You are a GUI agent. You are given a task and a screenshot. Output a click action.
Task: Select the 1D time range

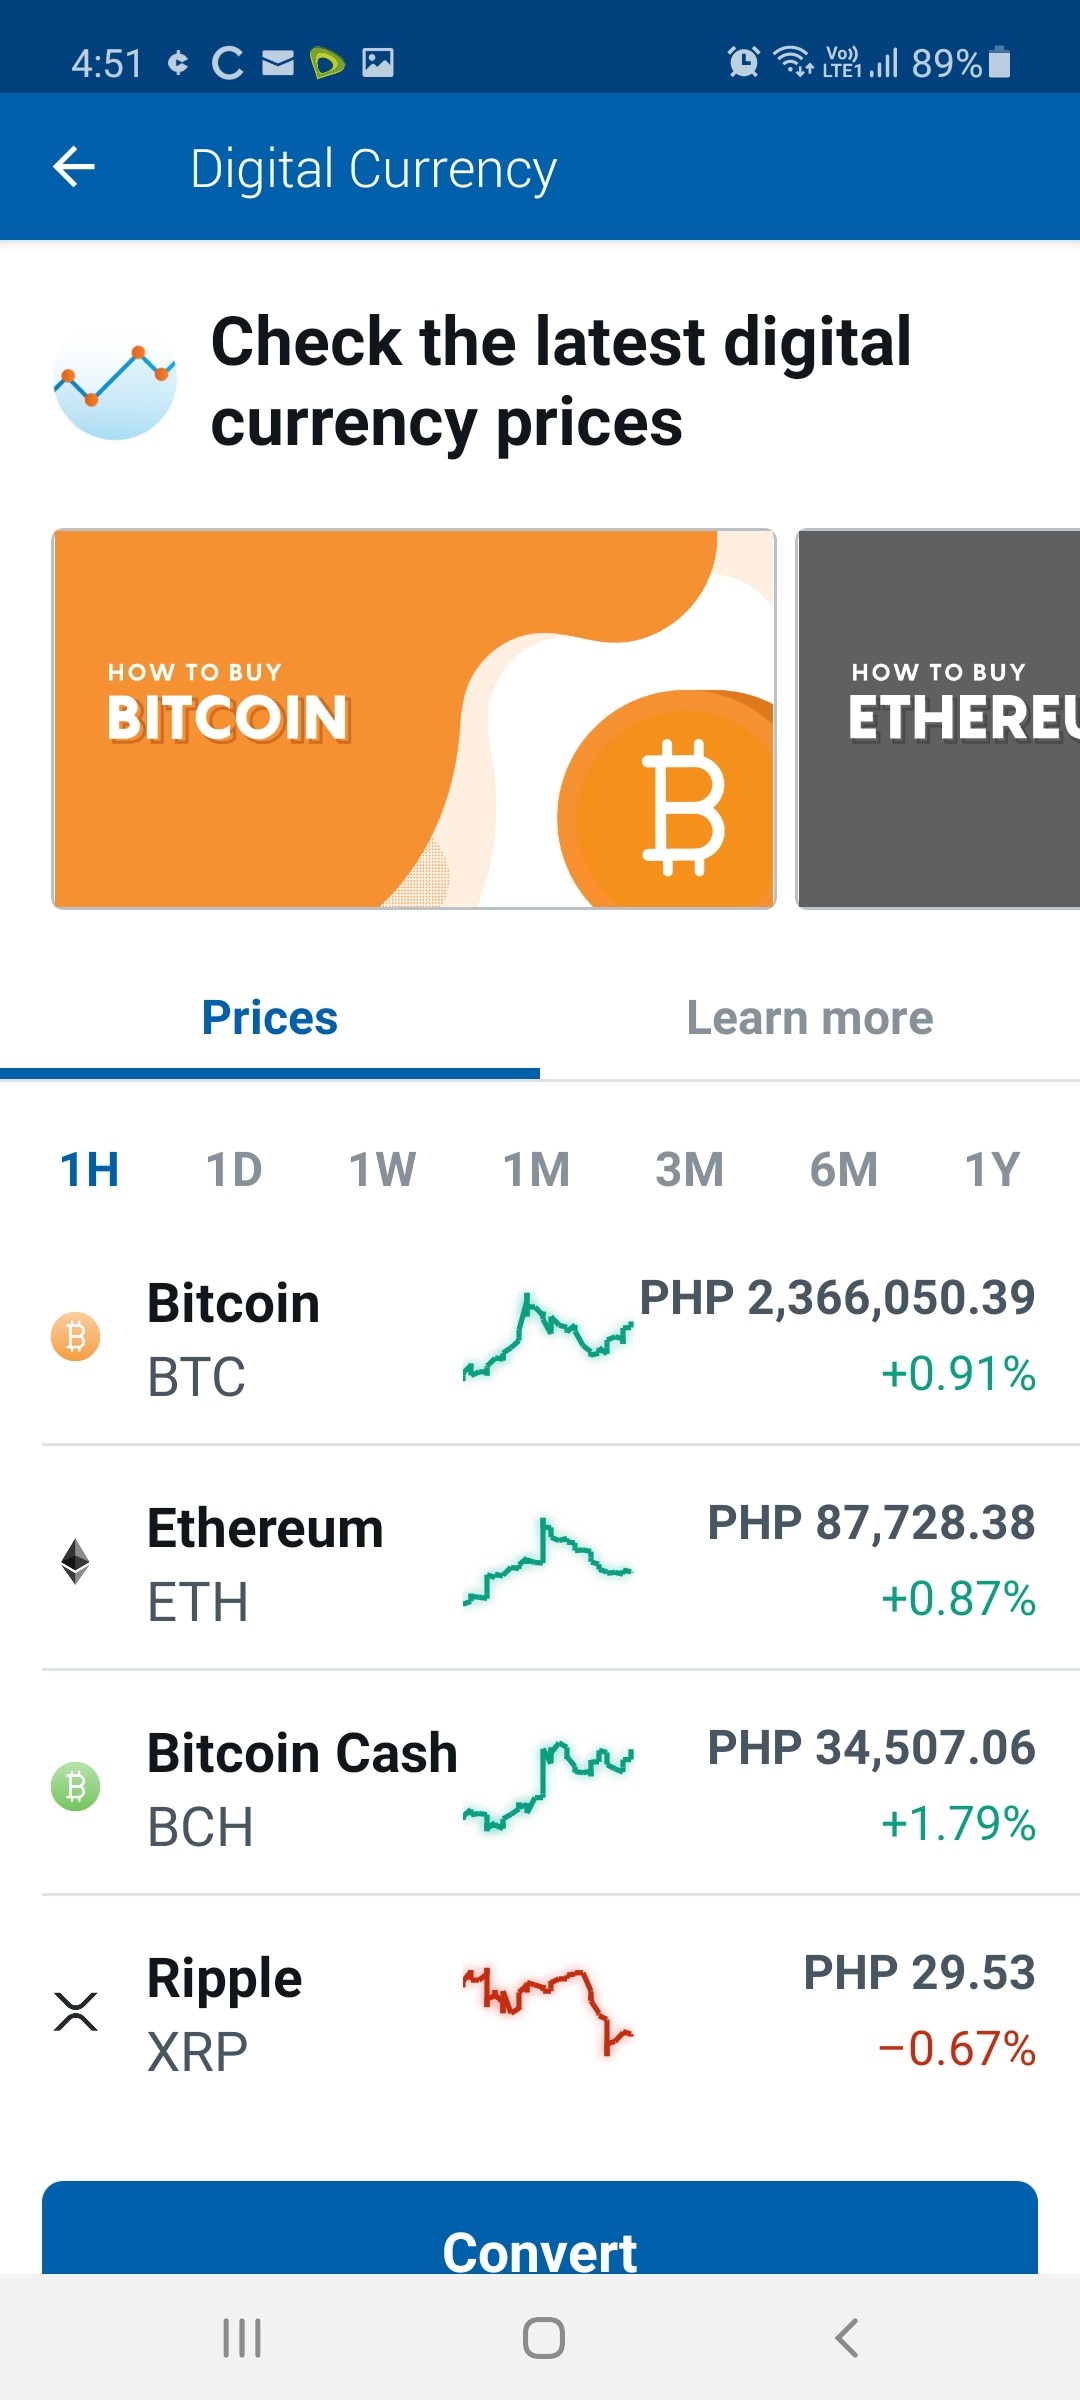point(234,1169)
